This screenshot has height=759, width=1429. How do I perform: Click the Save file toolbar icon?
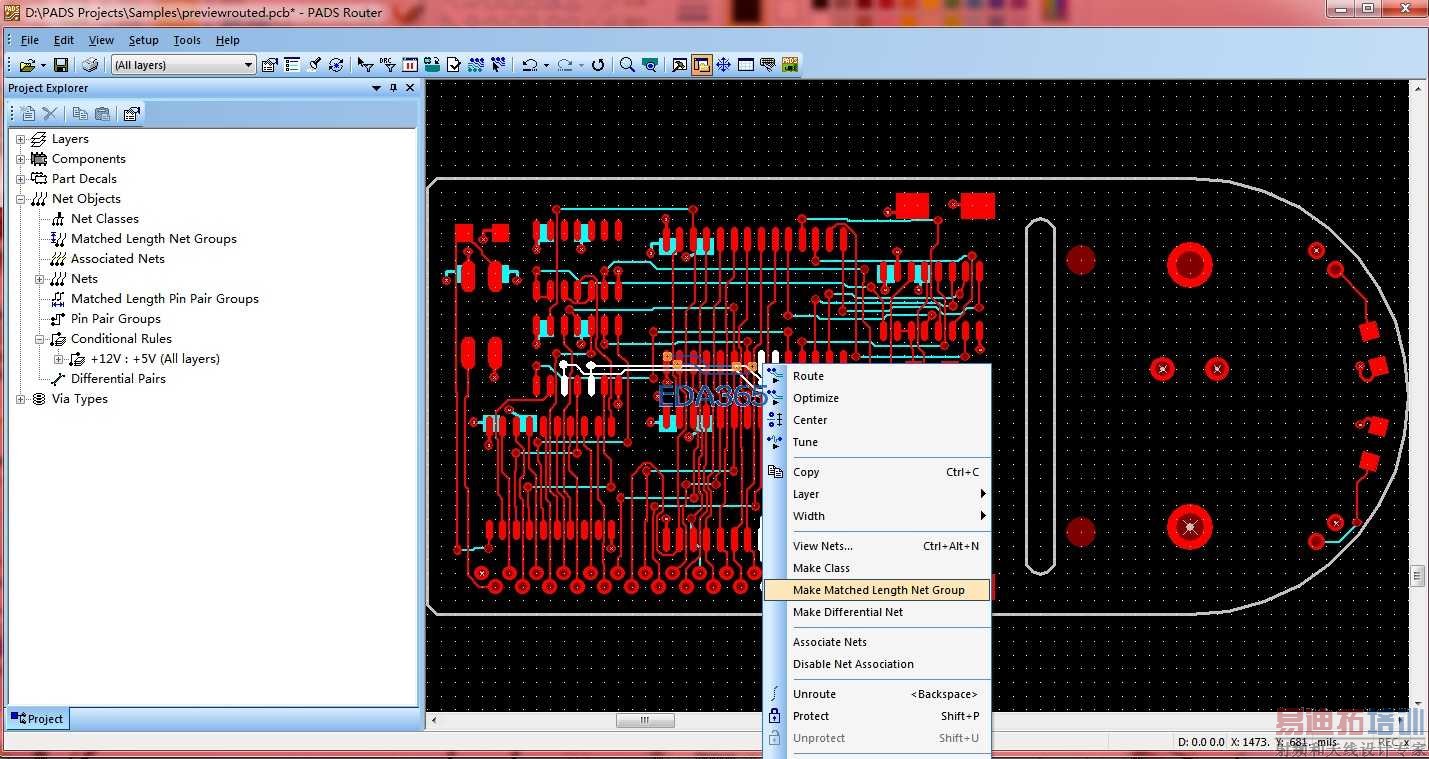[61, 65]
